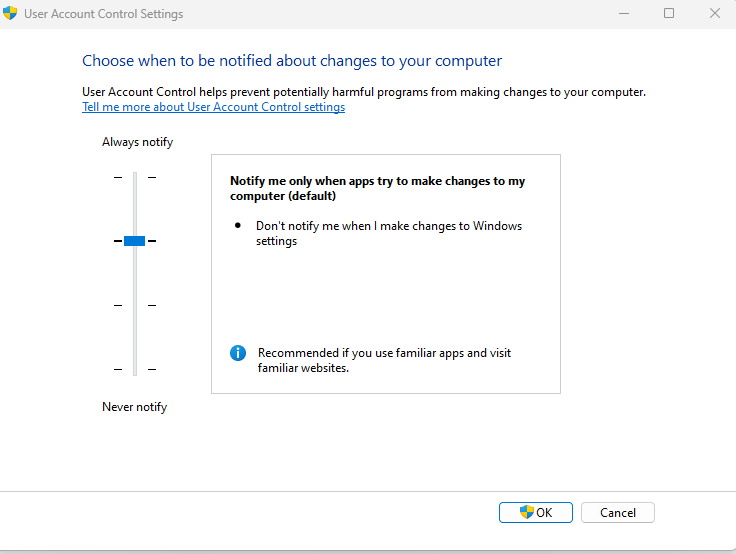Click the 'Always notify' label

point(138,142)
